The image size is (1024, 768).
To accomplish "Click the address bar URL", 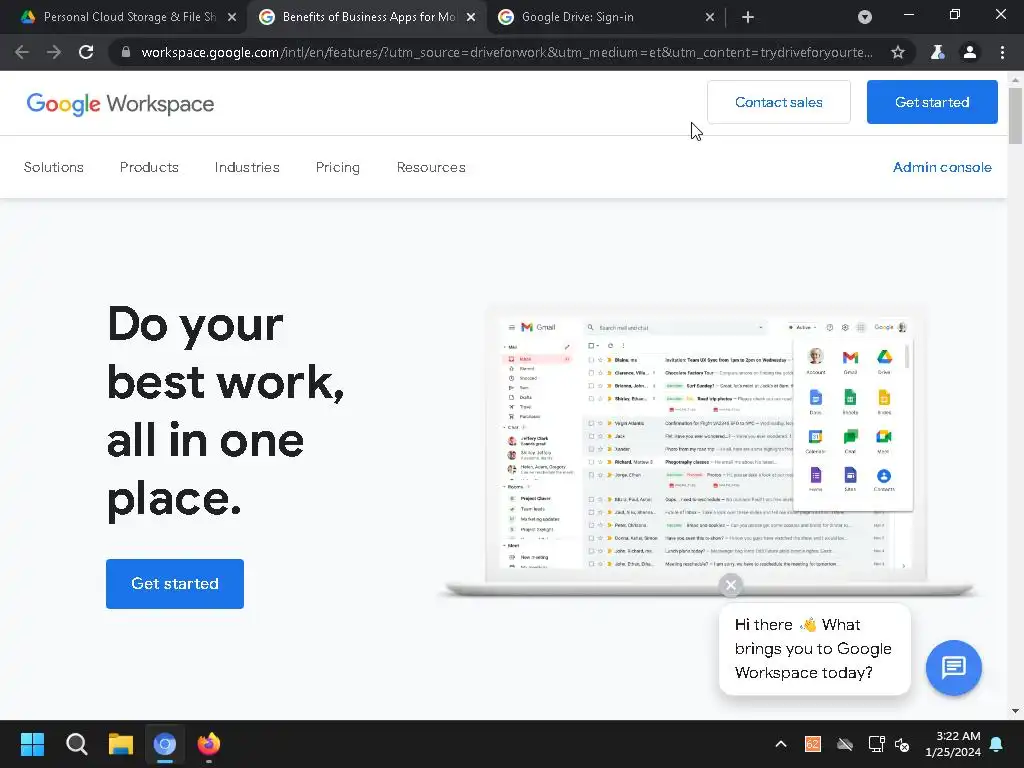I will coord(507,52).
